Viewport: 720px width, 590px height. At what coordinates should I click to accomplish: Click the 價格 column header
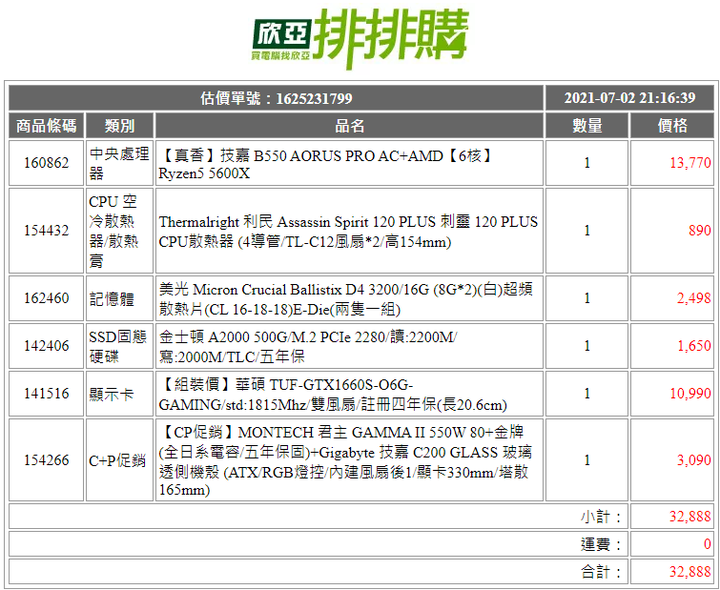[672, 125]
